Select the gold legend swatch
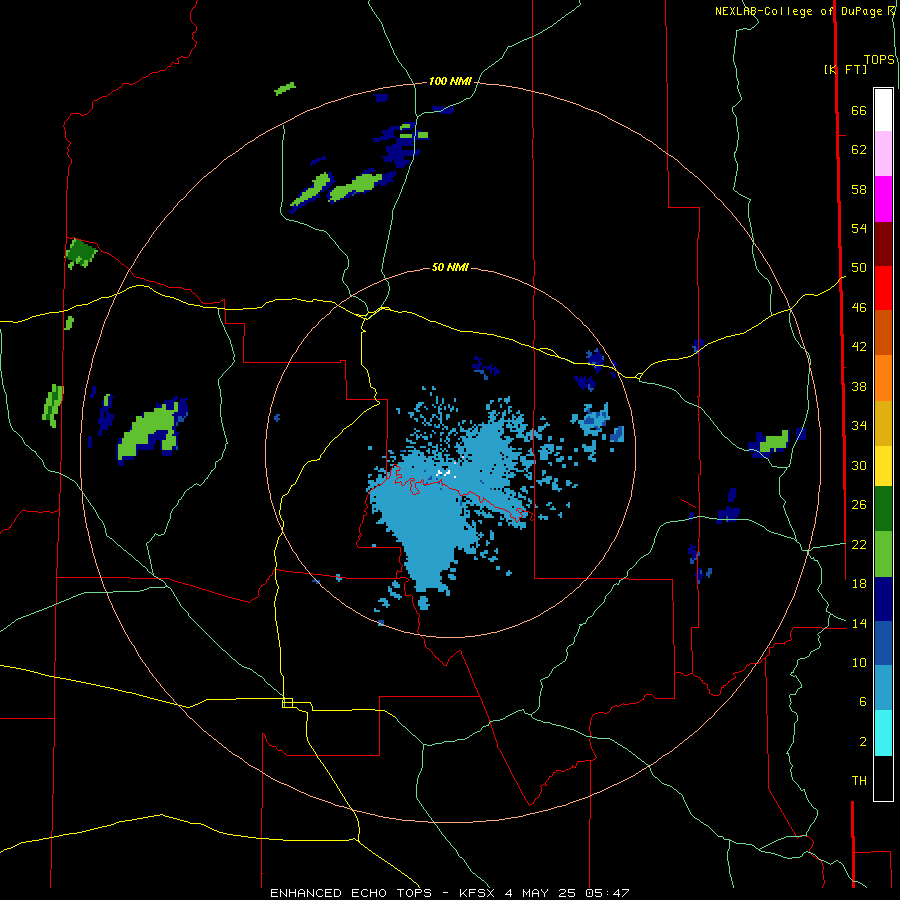The height and width of the screenshot is (900, 900). pos(883,423)
